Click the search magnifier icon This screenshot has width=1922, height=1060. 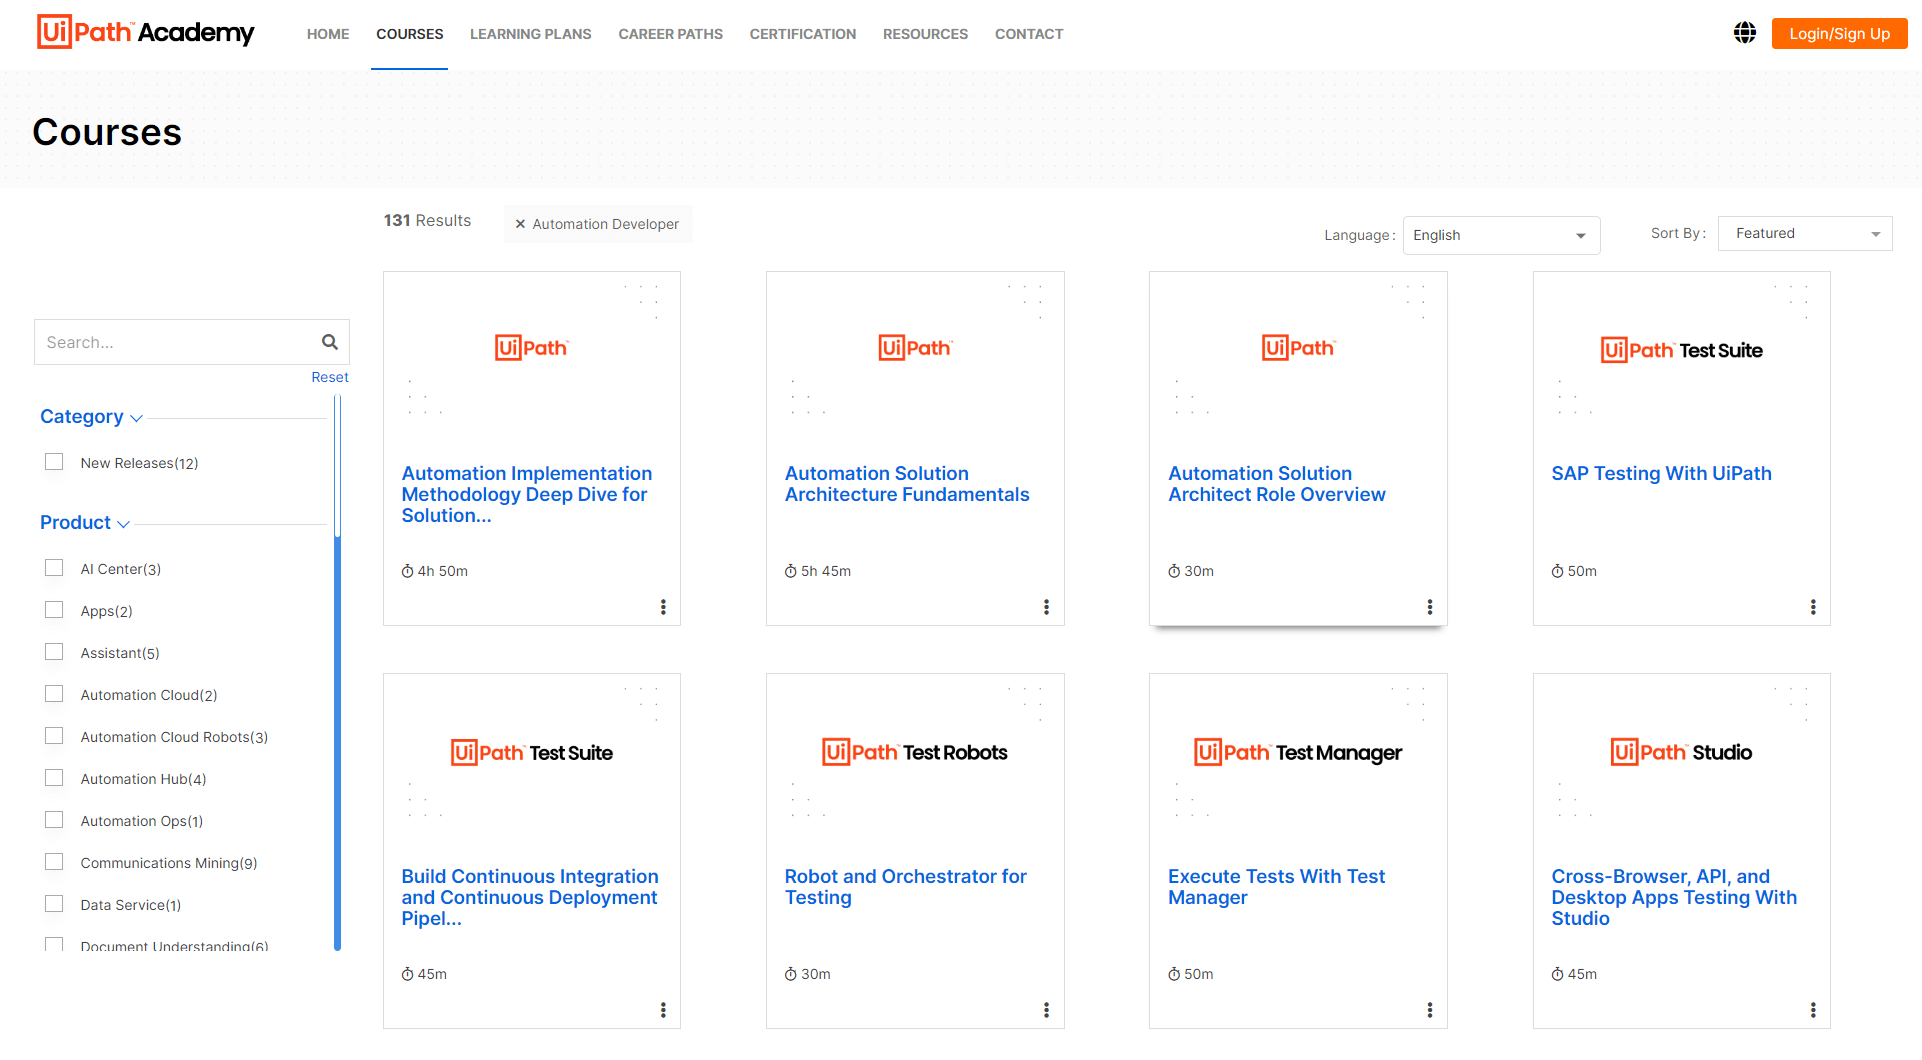330,342
